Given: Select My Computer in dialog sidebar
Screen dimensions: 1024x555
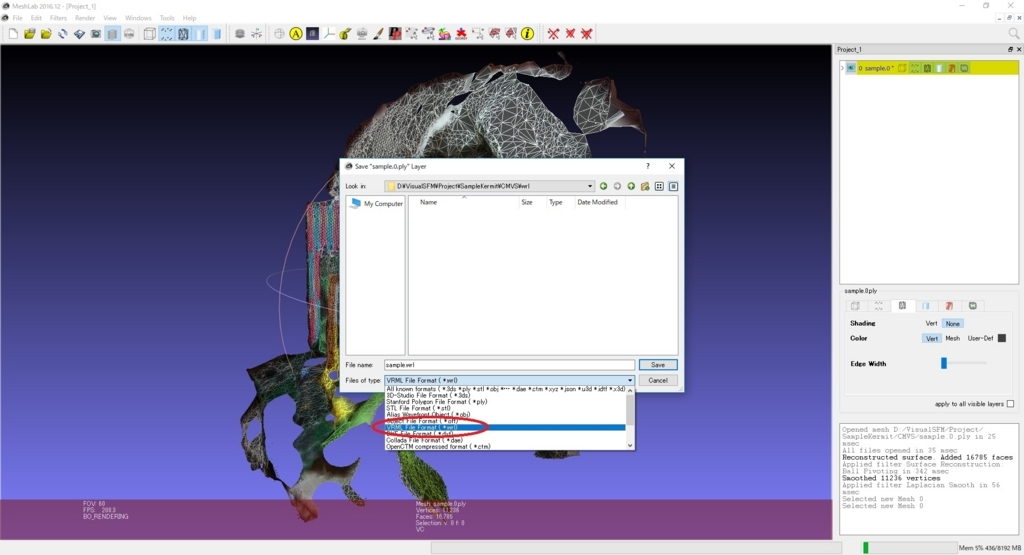Looking at the screenshot, I should pyautogui.click(x=376, y=204).
